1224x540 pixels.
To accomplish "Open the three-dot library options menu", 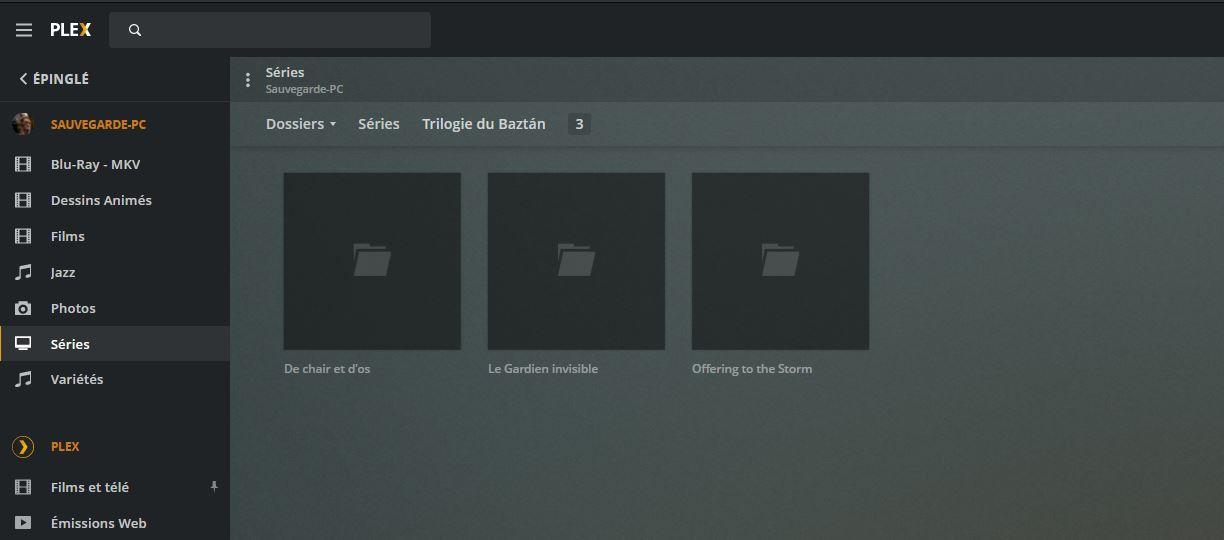I will [x=248, y=80].
